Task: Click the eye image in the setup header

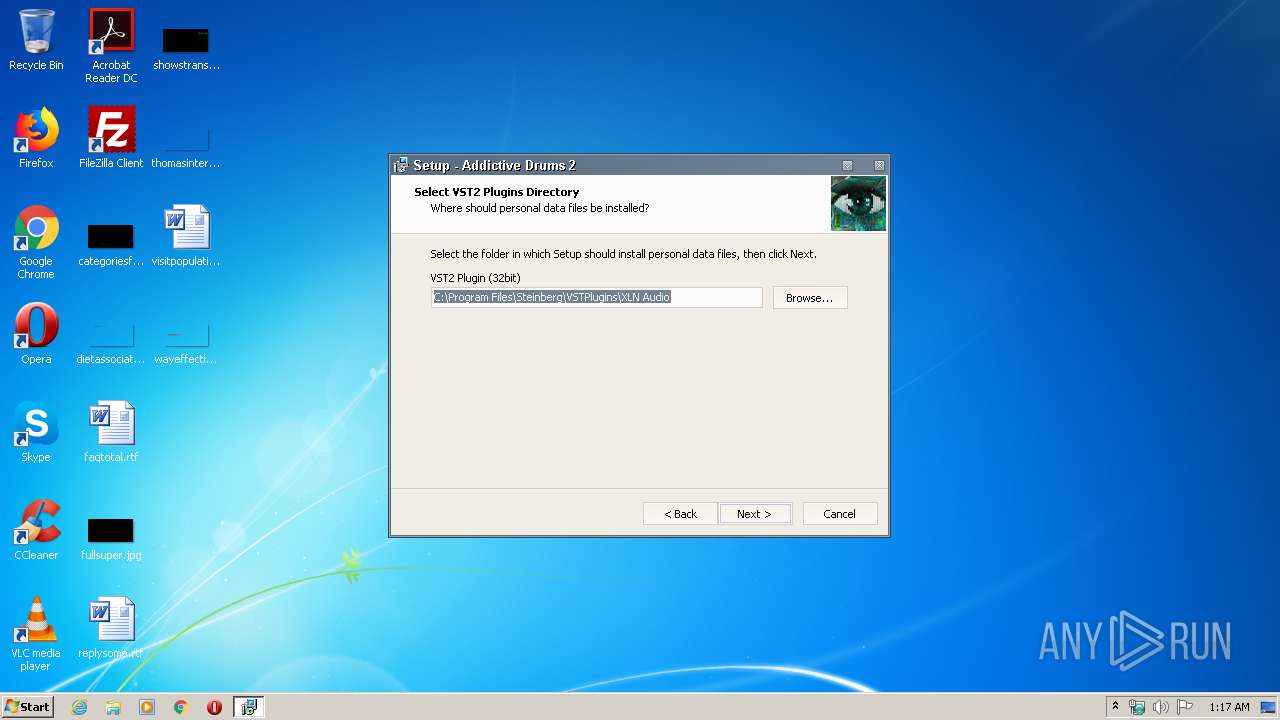Action: coord(858,203)
